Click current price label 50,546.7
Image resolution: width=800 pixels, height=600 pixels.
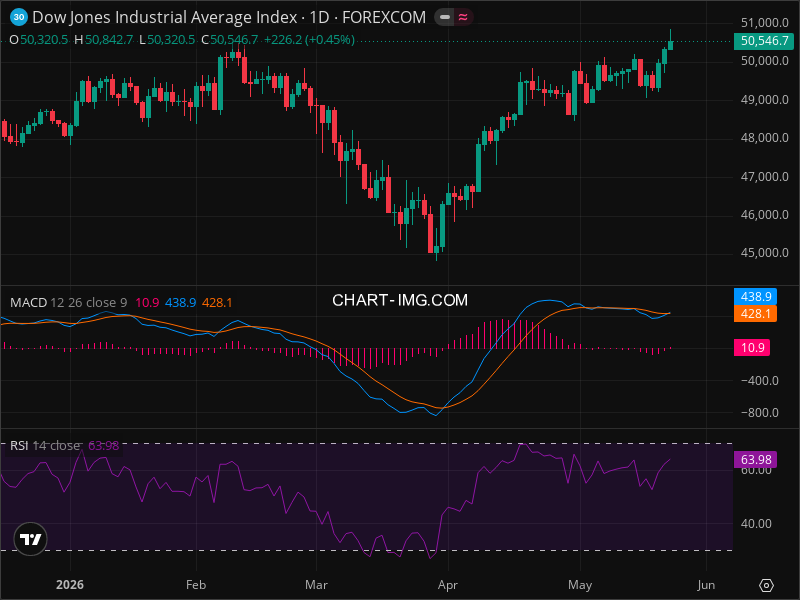click(764, 41)
